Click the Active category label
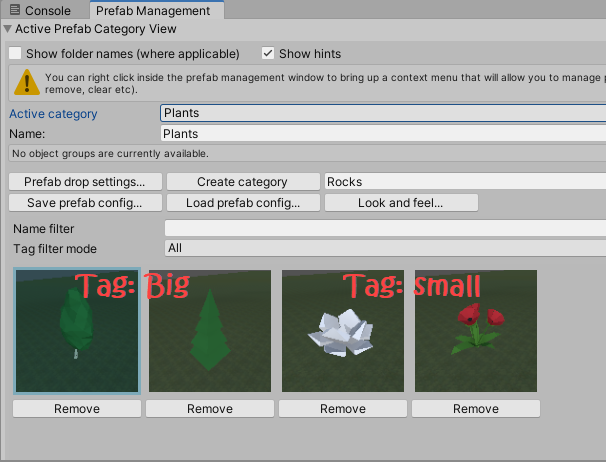 pos(53,114)
